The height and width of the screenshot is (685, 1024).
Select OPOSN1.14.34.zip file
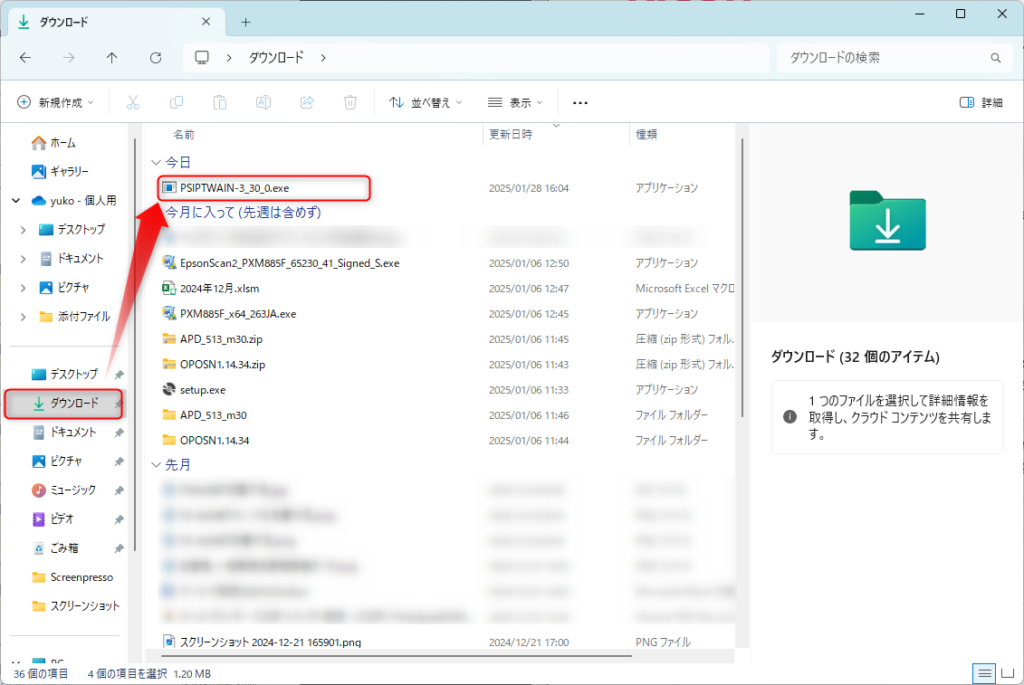223,364
